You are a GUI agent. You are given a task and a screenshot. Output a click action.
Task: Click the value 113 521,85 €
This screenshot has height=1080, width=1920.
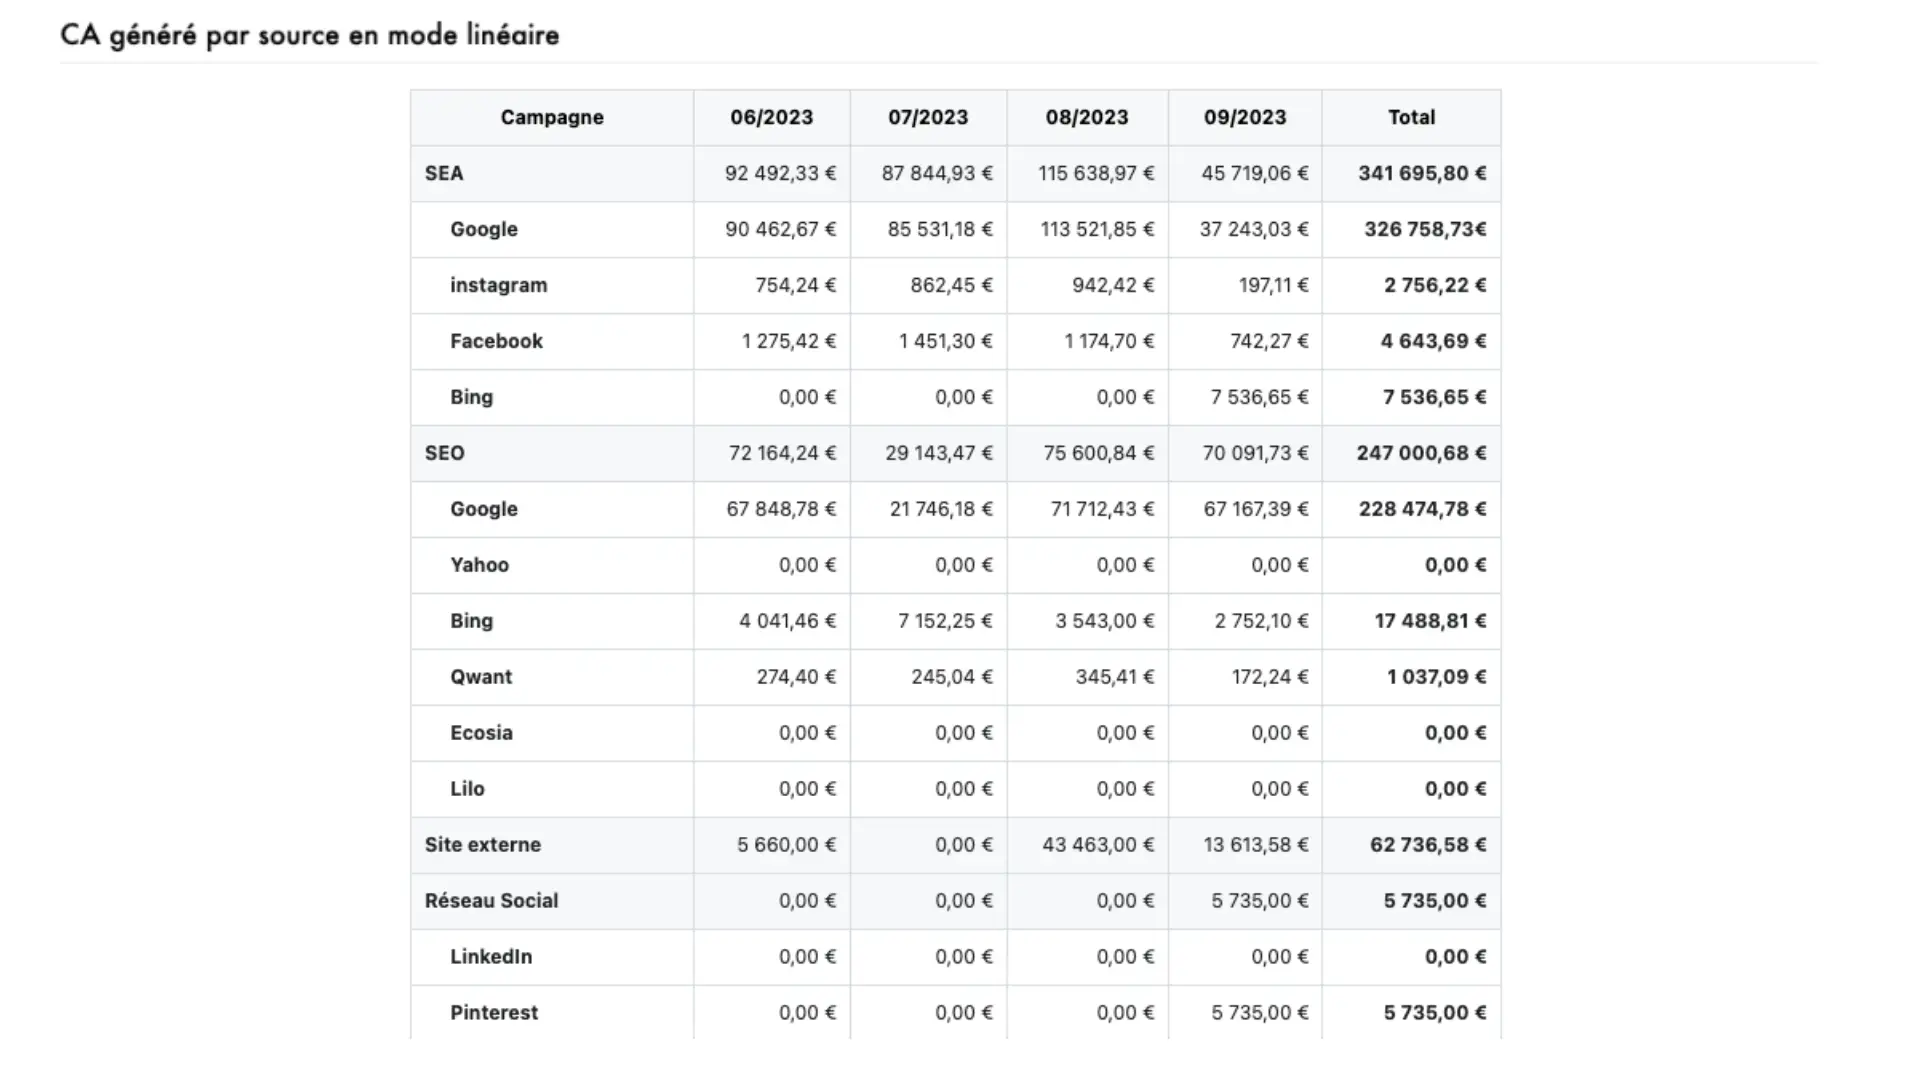(1097, 229)
